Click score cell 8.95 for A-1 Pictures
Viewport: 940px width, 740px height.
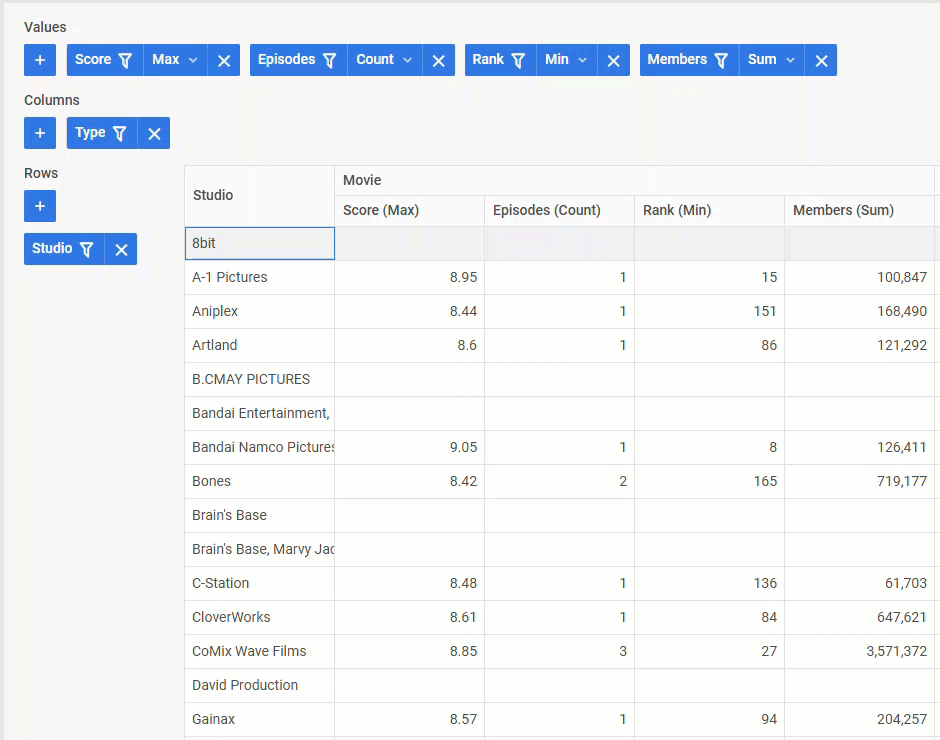click(409, 278)
